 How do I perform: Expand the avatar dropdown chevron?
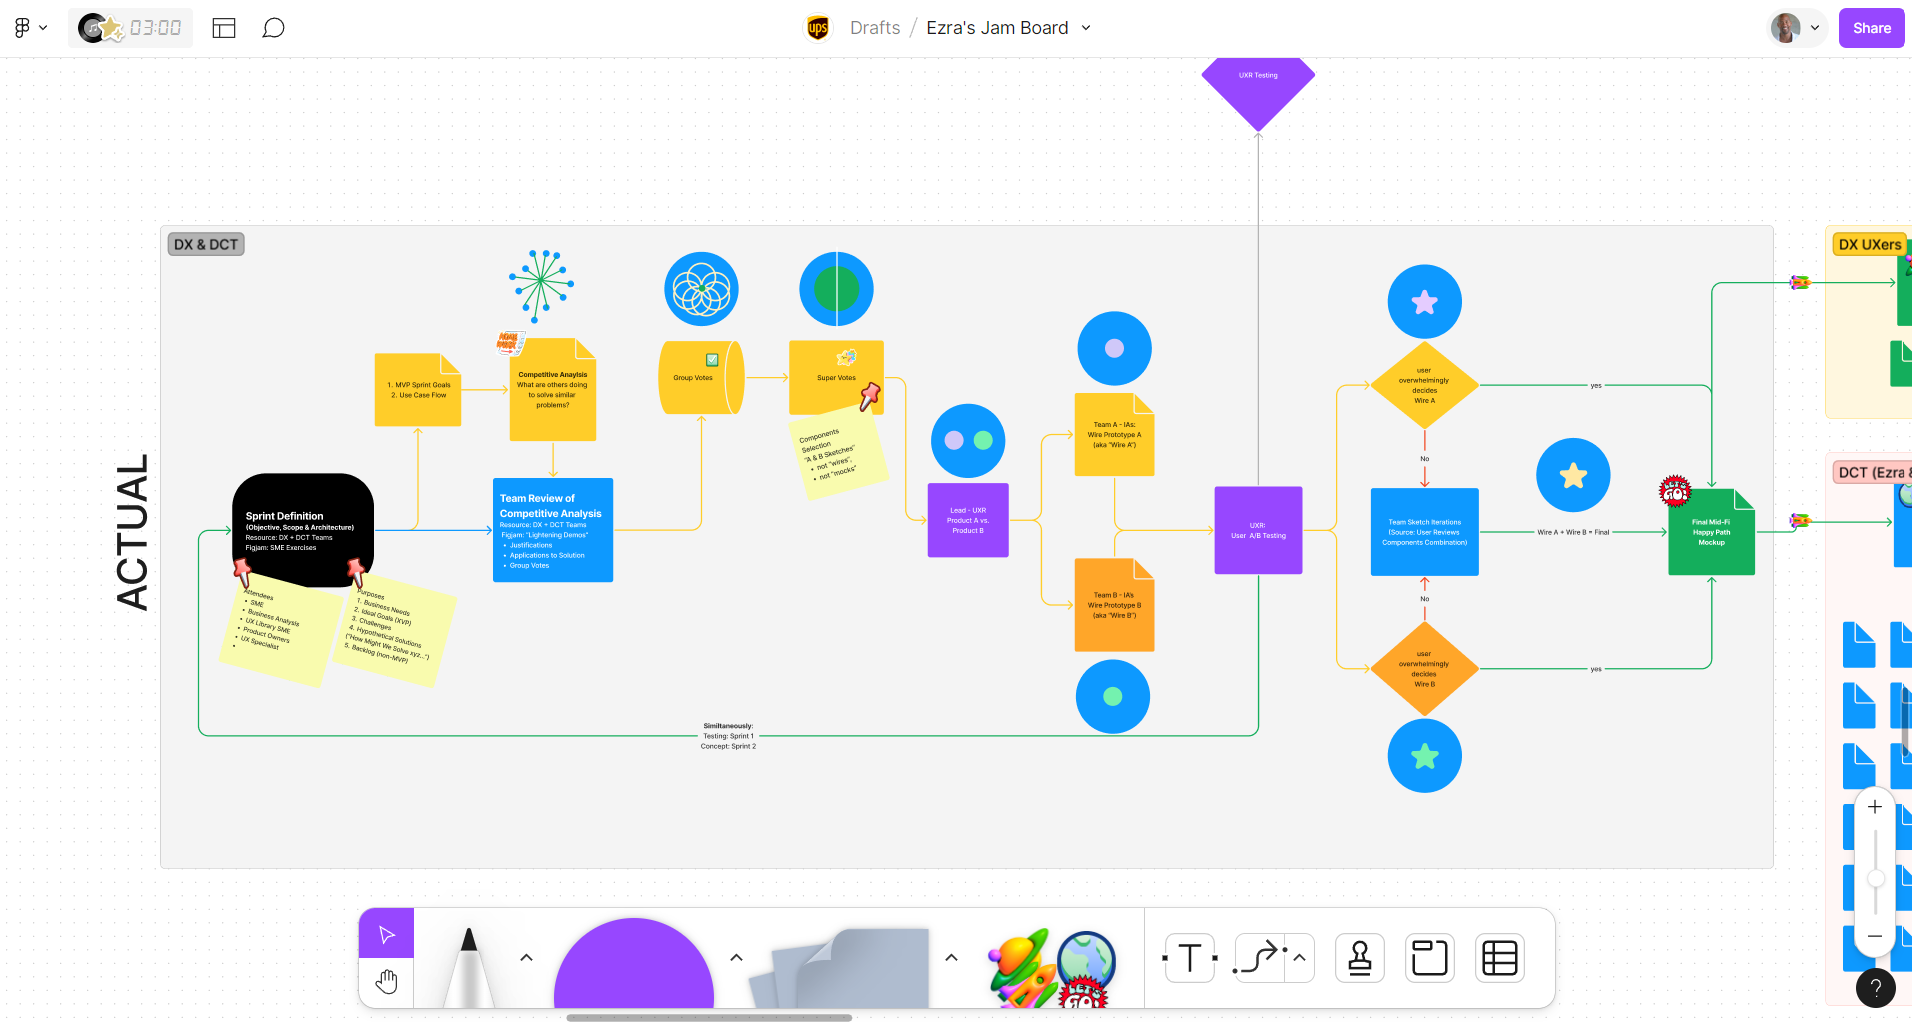pos(1815,28)
